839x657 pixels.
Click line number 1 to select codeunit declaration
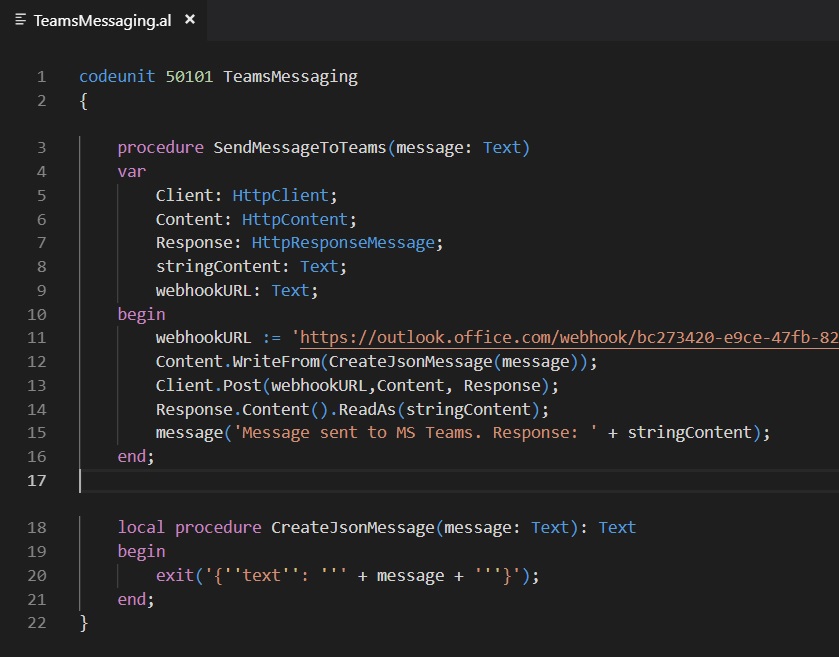tap(41, 76)
